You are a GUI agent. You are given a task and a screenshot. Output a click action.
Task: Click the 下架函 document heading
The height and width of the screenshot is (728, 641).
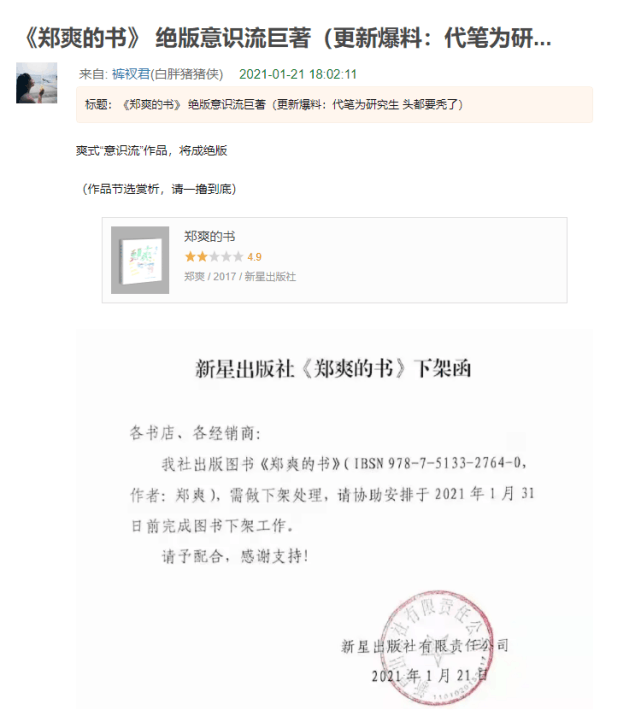[x=333, y=369]
